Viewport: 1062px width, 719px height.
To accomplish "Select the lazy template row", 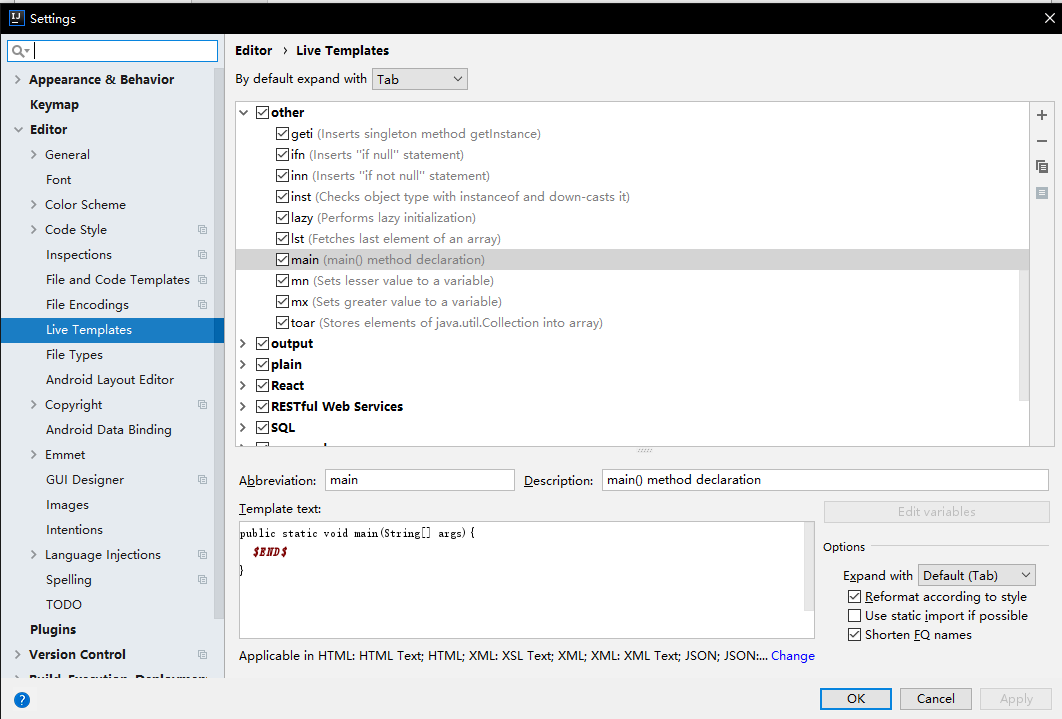I will pos(632,217).
